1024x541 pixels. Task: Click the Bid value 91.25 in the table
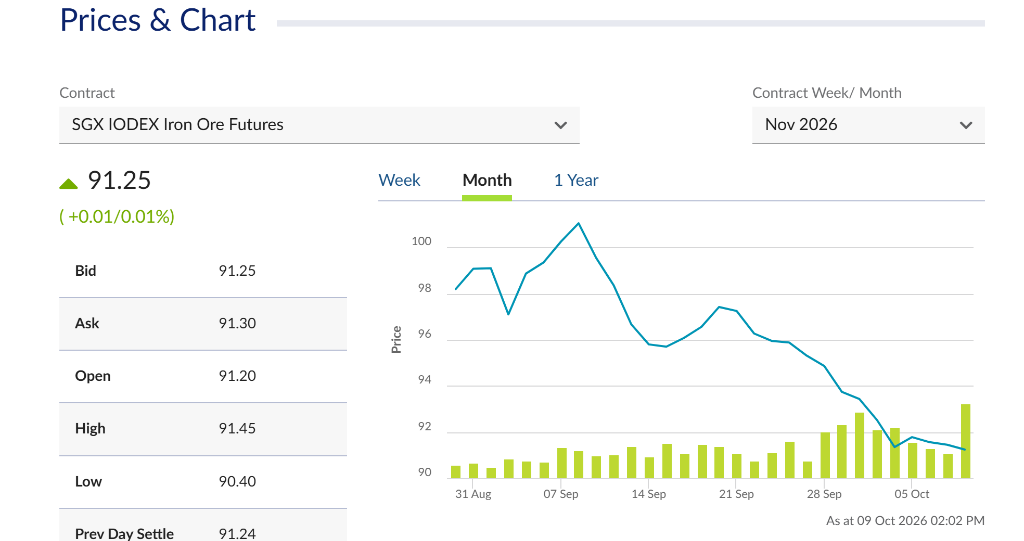tap(237, 270)
